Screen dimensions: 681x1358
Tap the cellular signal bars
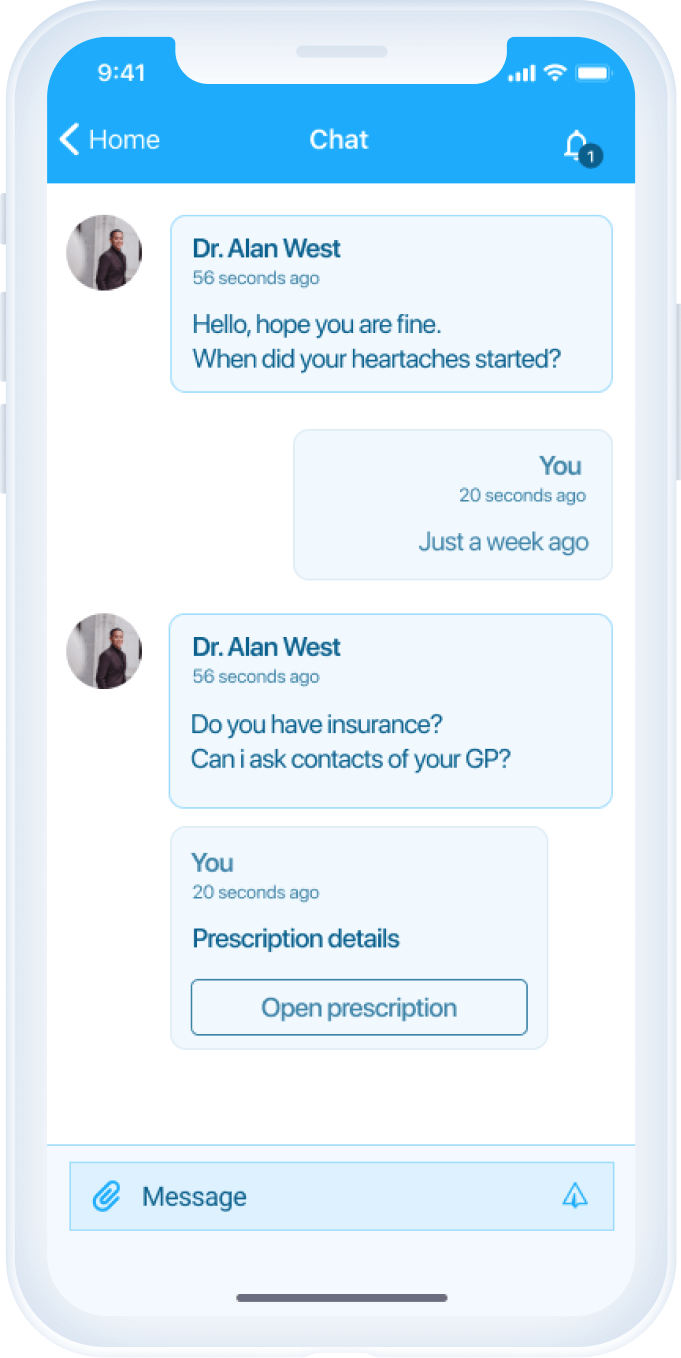[522, 74]
